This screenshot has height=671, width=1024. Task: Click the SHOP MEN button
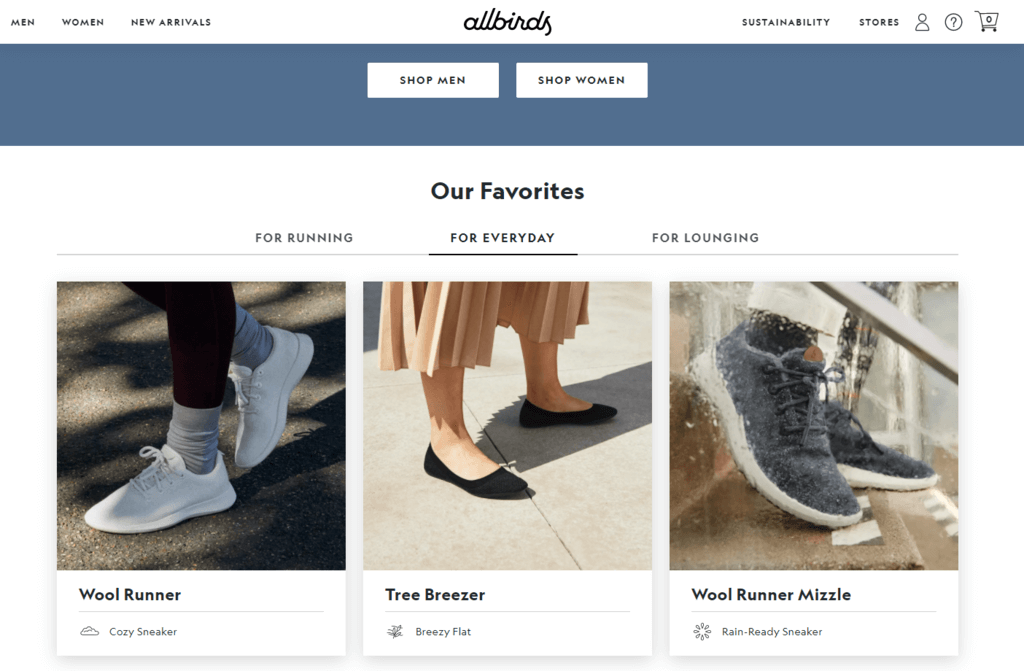coord(433,80)
